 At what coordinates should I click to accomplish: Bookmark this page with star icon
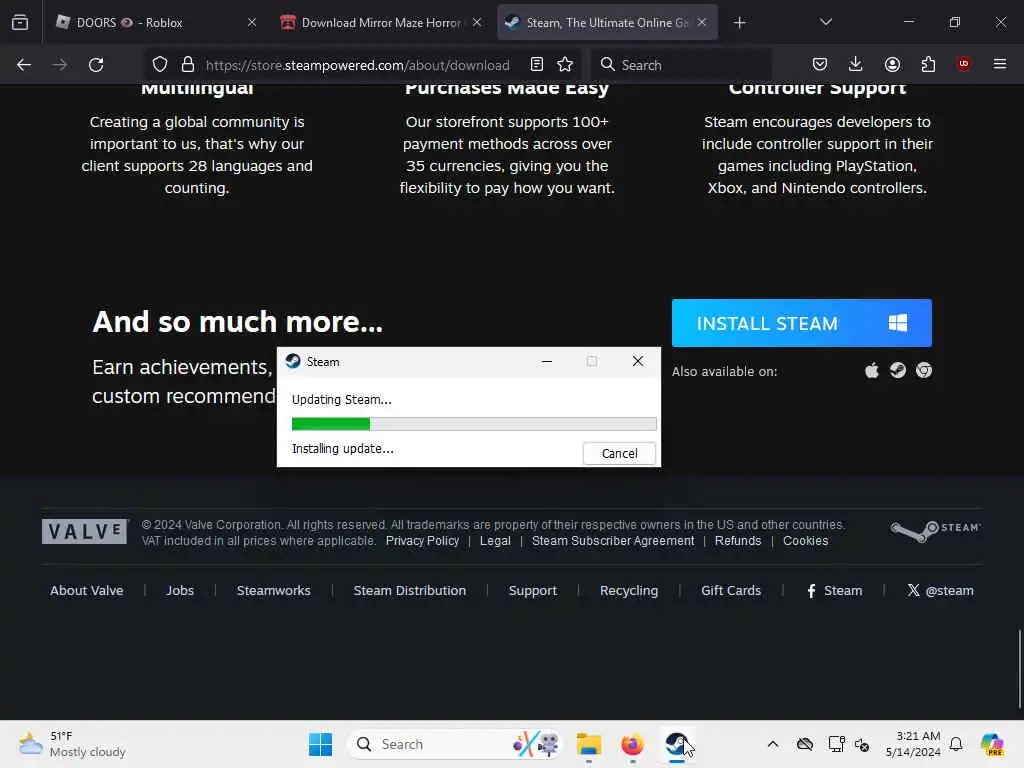click(x=565, y=64)
